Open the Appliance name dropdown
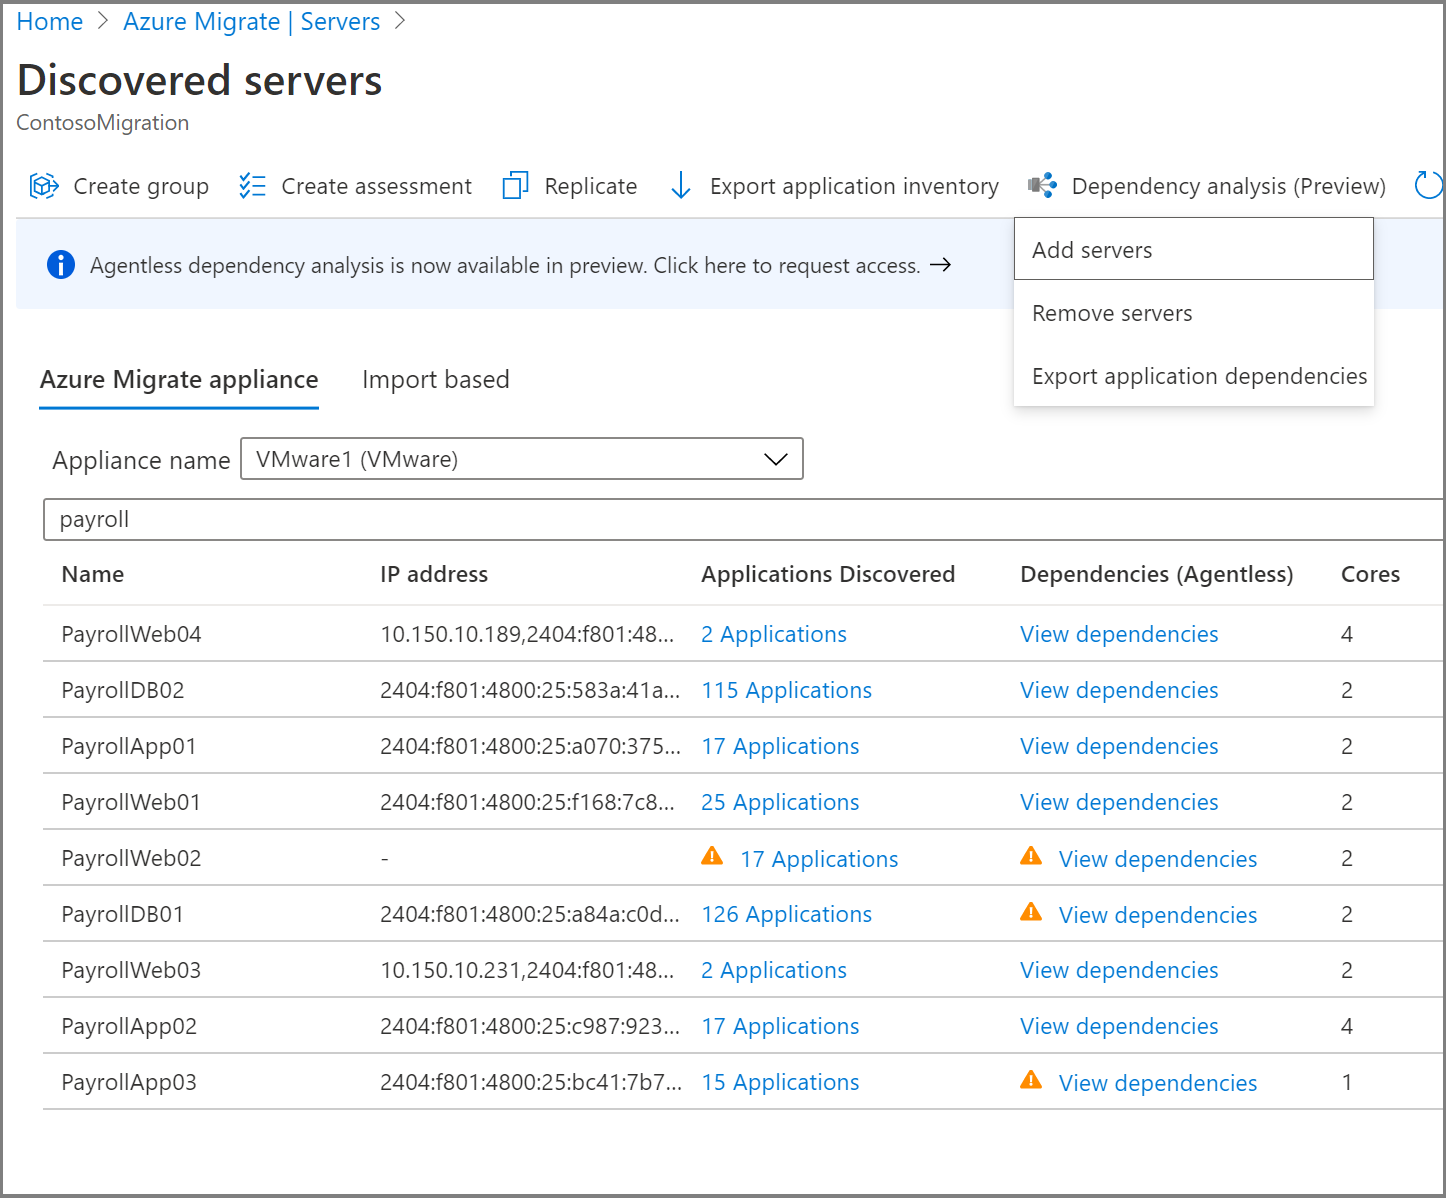The width and height of the screenshot is (1446, 1198). [521, 459]
